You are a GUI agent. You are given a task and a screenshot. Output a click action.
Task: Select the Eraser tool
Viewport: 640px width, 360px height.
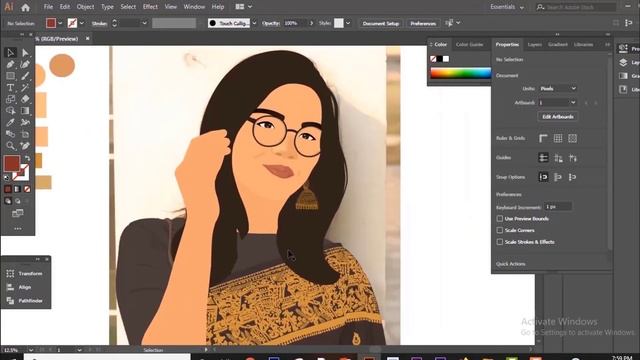pyautogui.click(x=25, y=99)
